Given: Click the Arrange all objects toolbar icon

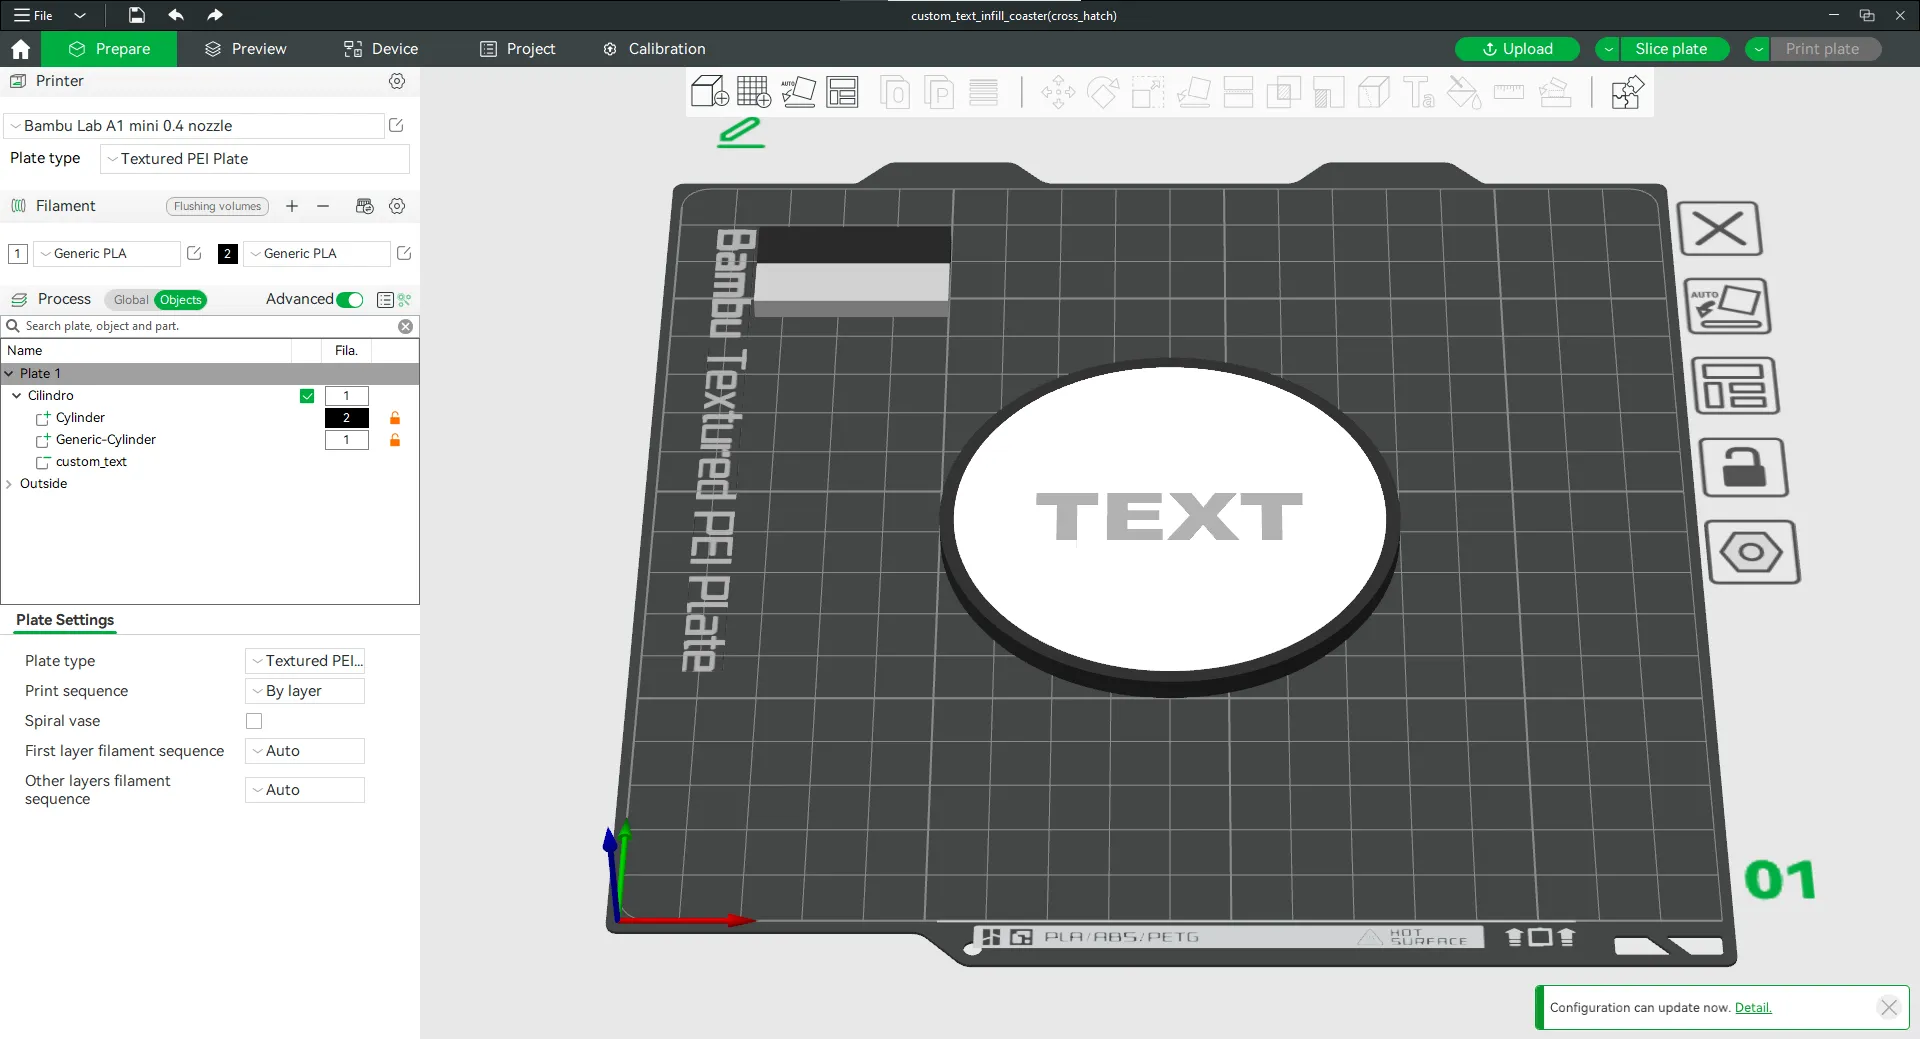Looking at the screenshot, I should (x=842, y=92).
